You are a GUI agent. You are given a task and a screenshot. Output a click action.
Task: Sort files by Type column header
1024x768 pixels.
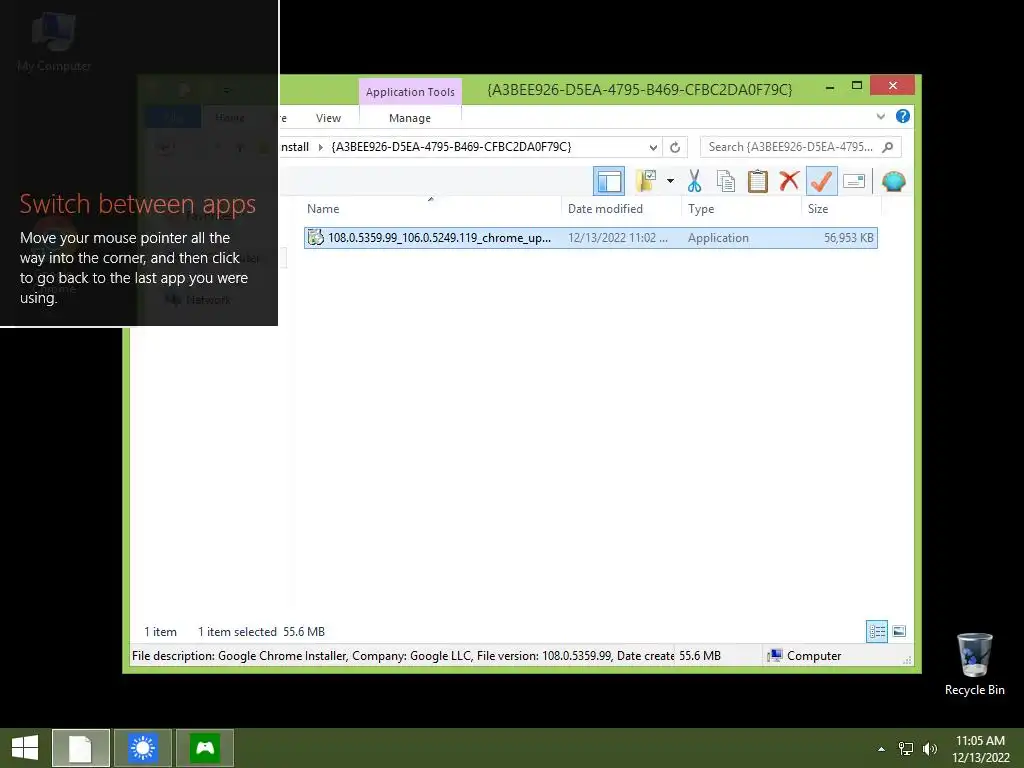(x=701, y=209)
